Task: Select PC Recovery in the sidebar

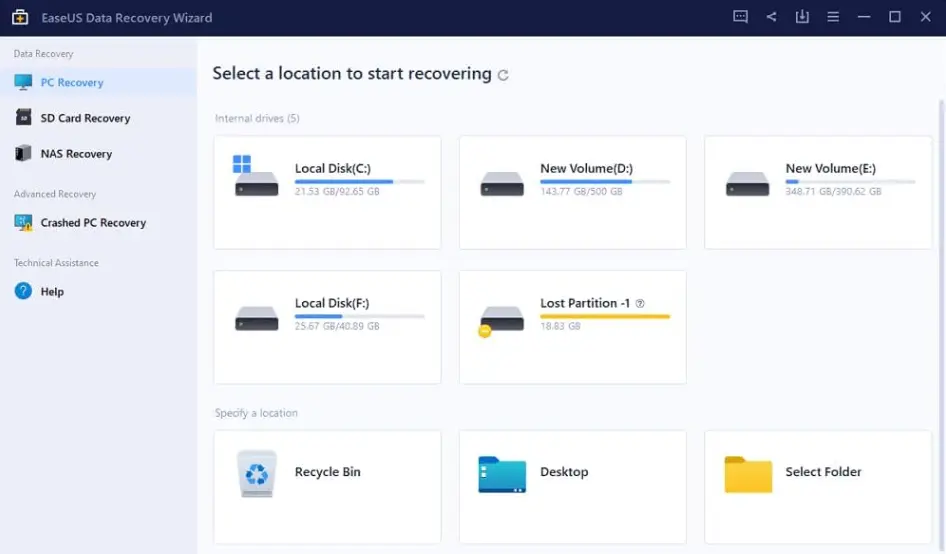Action: (98, 82)
